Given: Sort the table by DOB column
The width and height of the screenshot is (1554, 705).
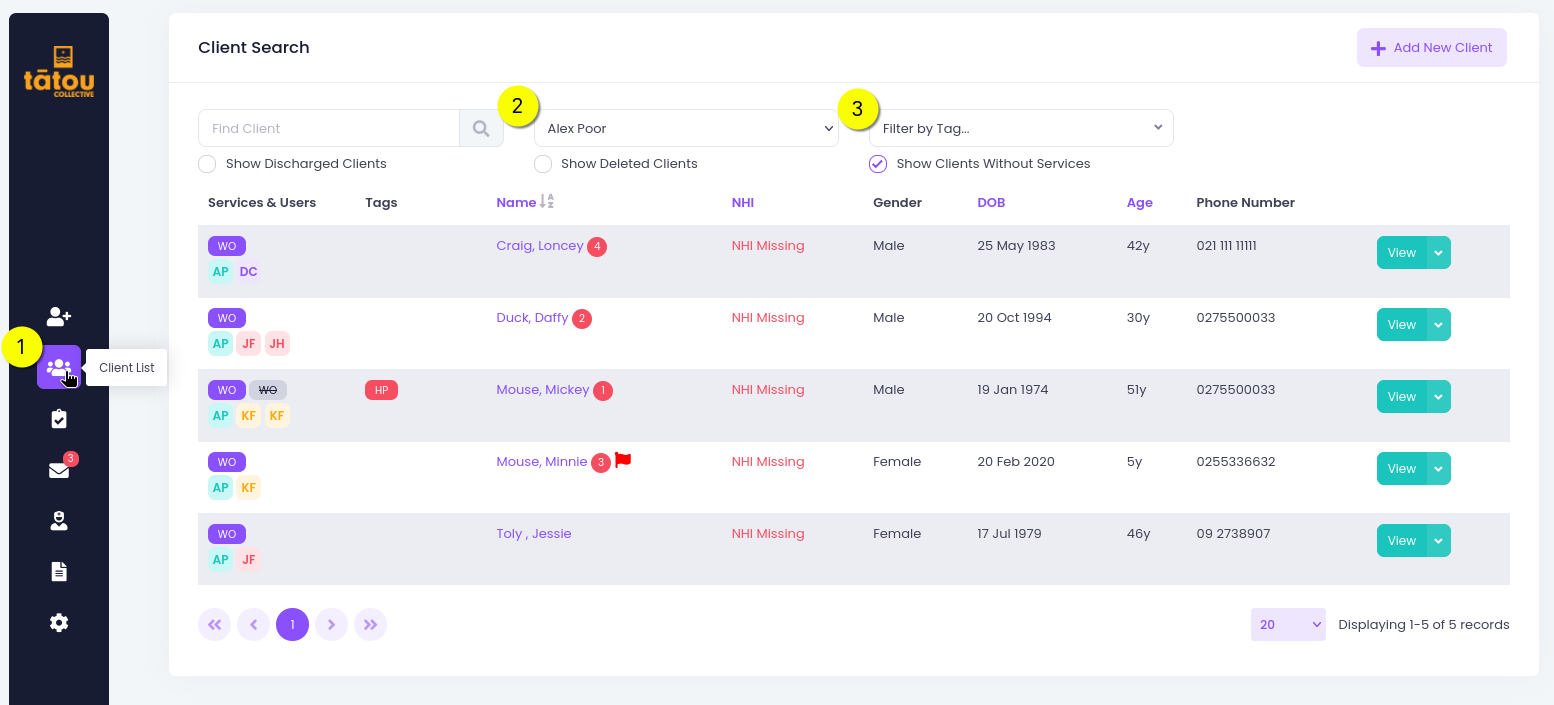Looking at the screenshot, I should [991, 202].
